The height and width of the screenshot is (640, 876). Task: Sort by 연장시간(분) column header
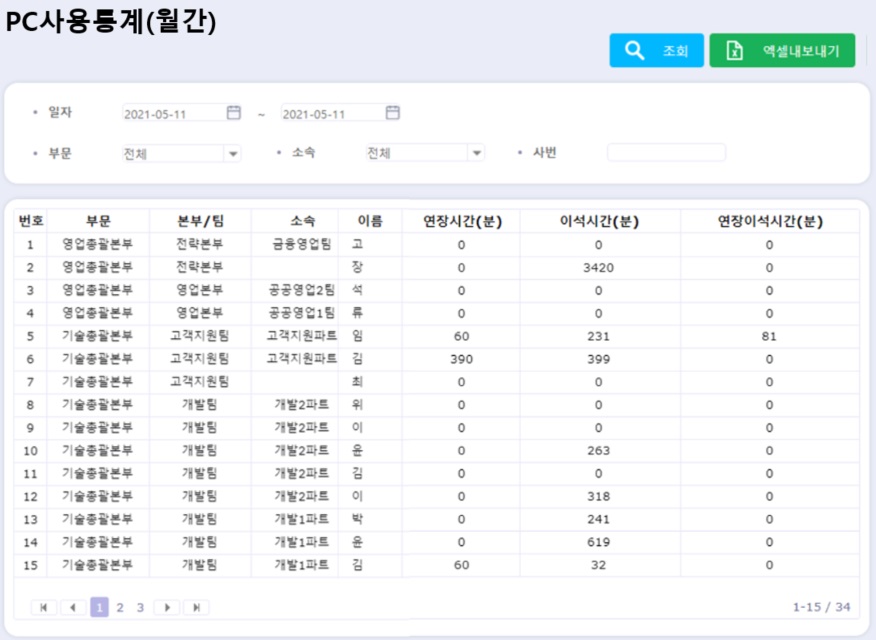(x=461, y=221)
